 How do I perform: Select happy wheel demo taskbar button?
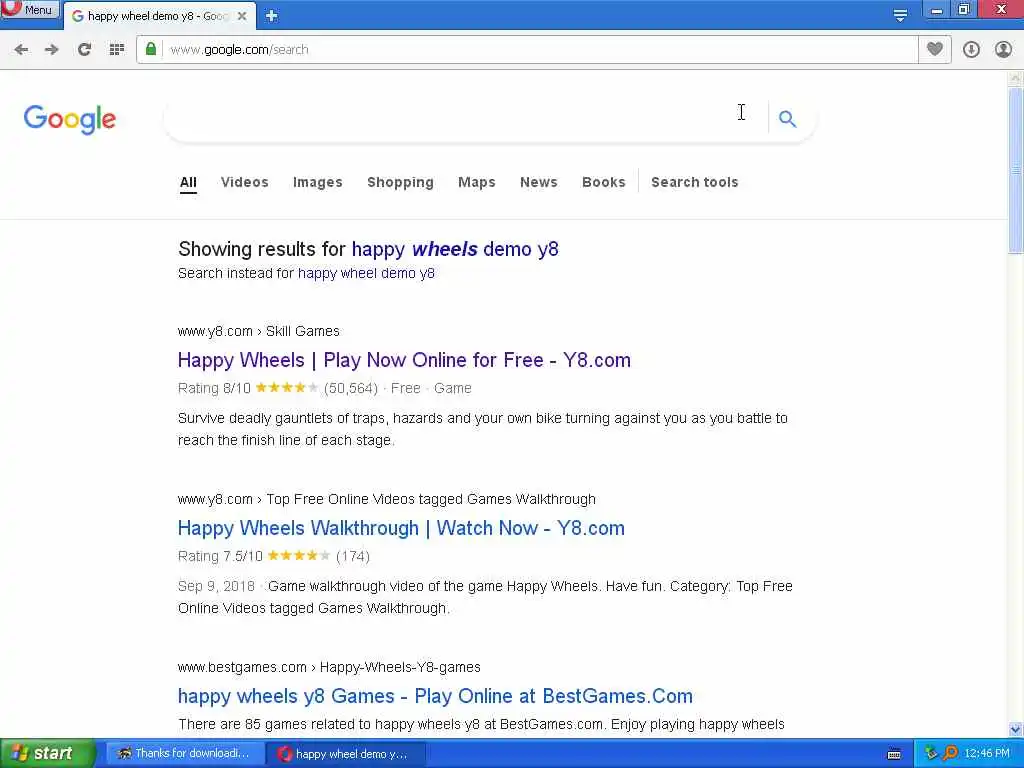pos(345,754)
